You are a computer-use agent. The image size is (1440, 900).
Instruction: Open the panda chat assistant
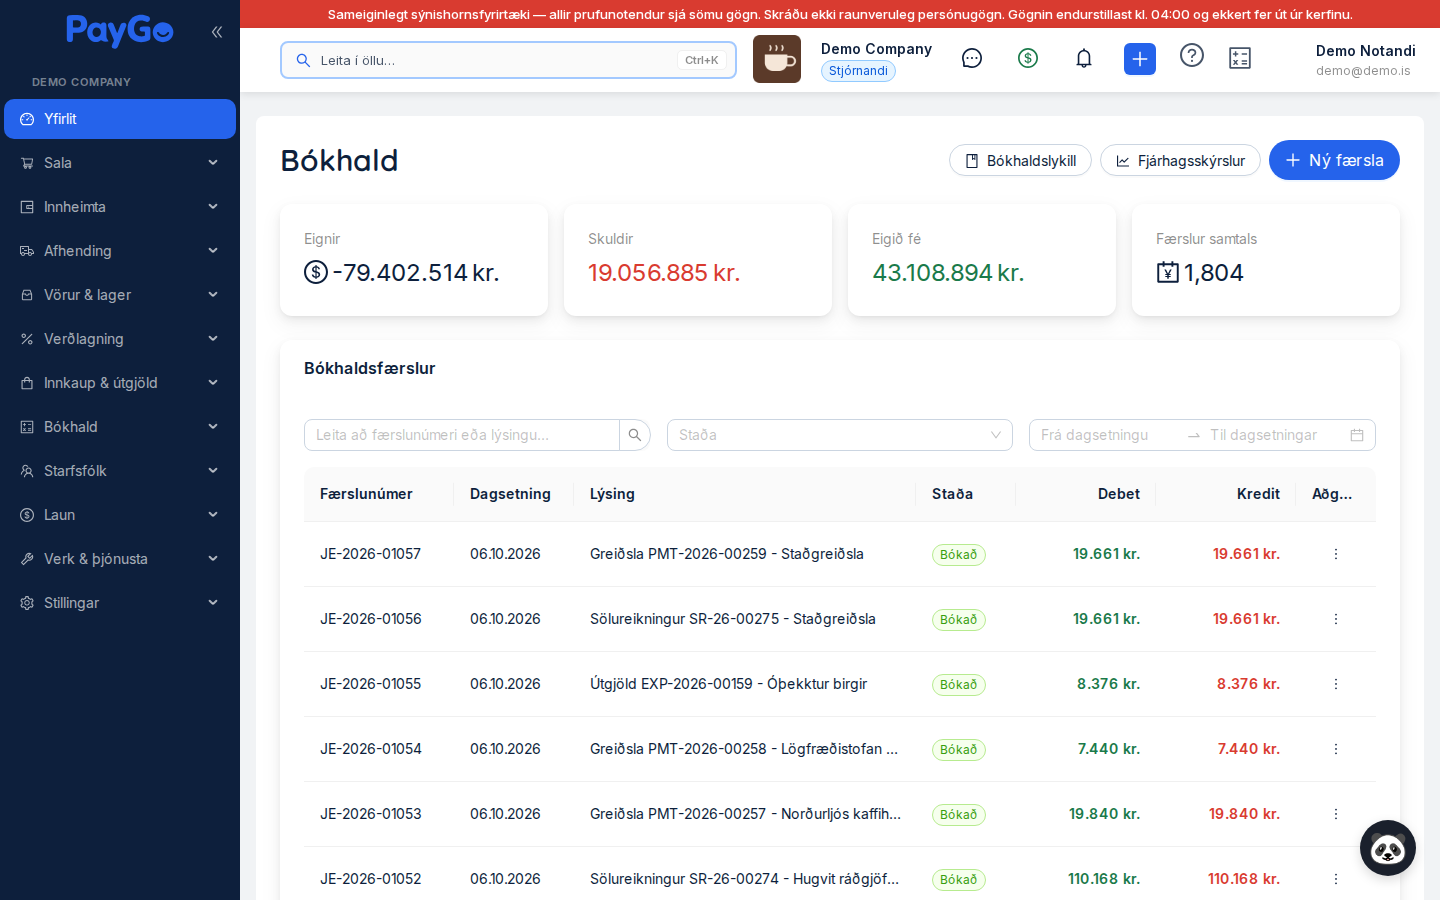[x=1388, y=848]
